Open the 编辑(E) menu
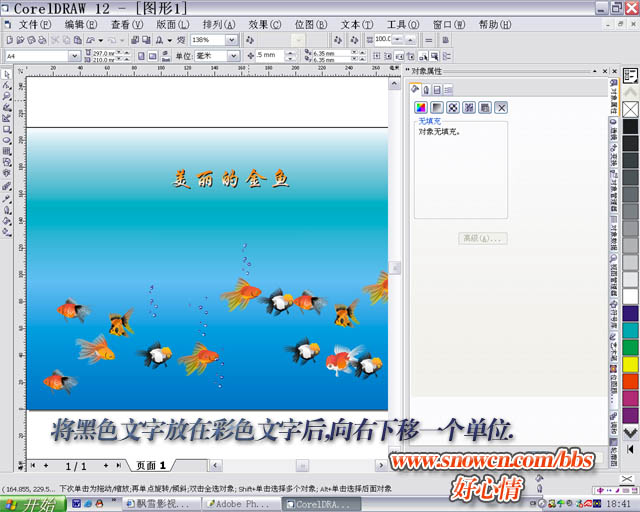The height and width of the screenshot is (512, 640). point(81,24)
